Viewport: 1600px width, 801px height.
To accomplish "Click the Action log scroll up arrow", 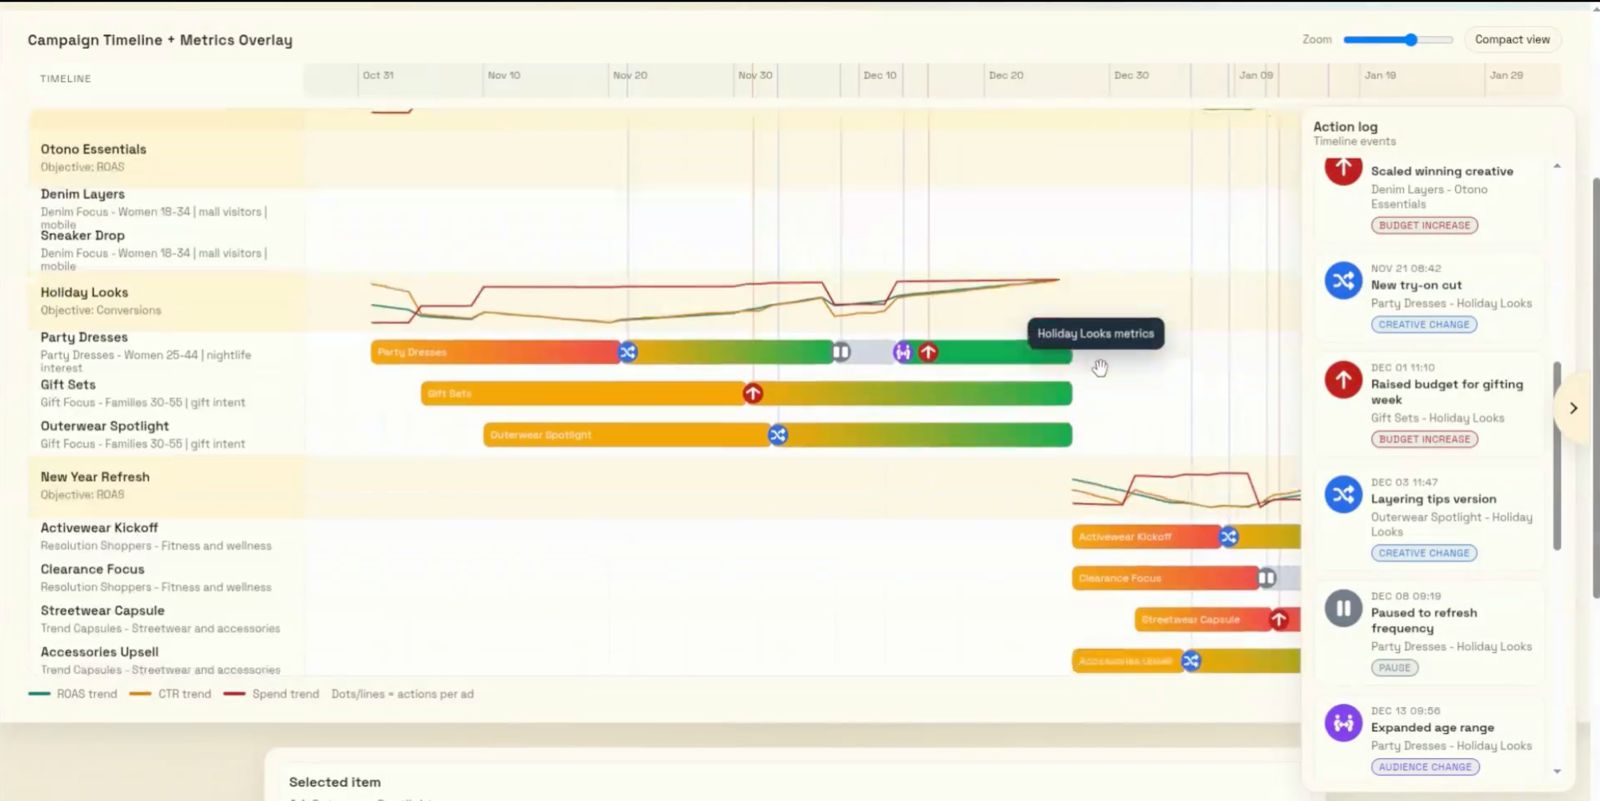I will [x=1557, y=166].
